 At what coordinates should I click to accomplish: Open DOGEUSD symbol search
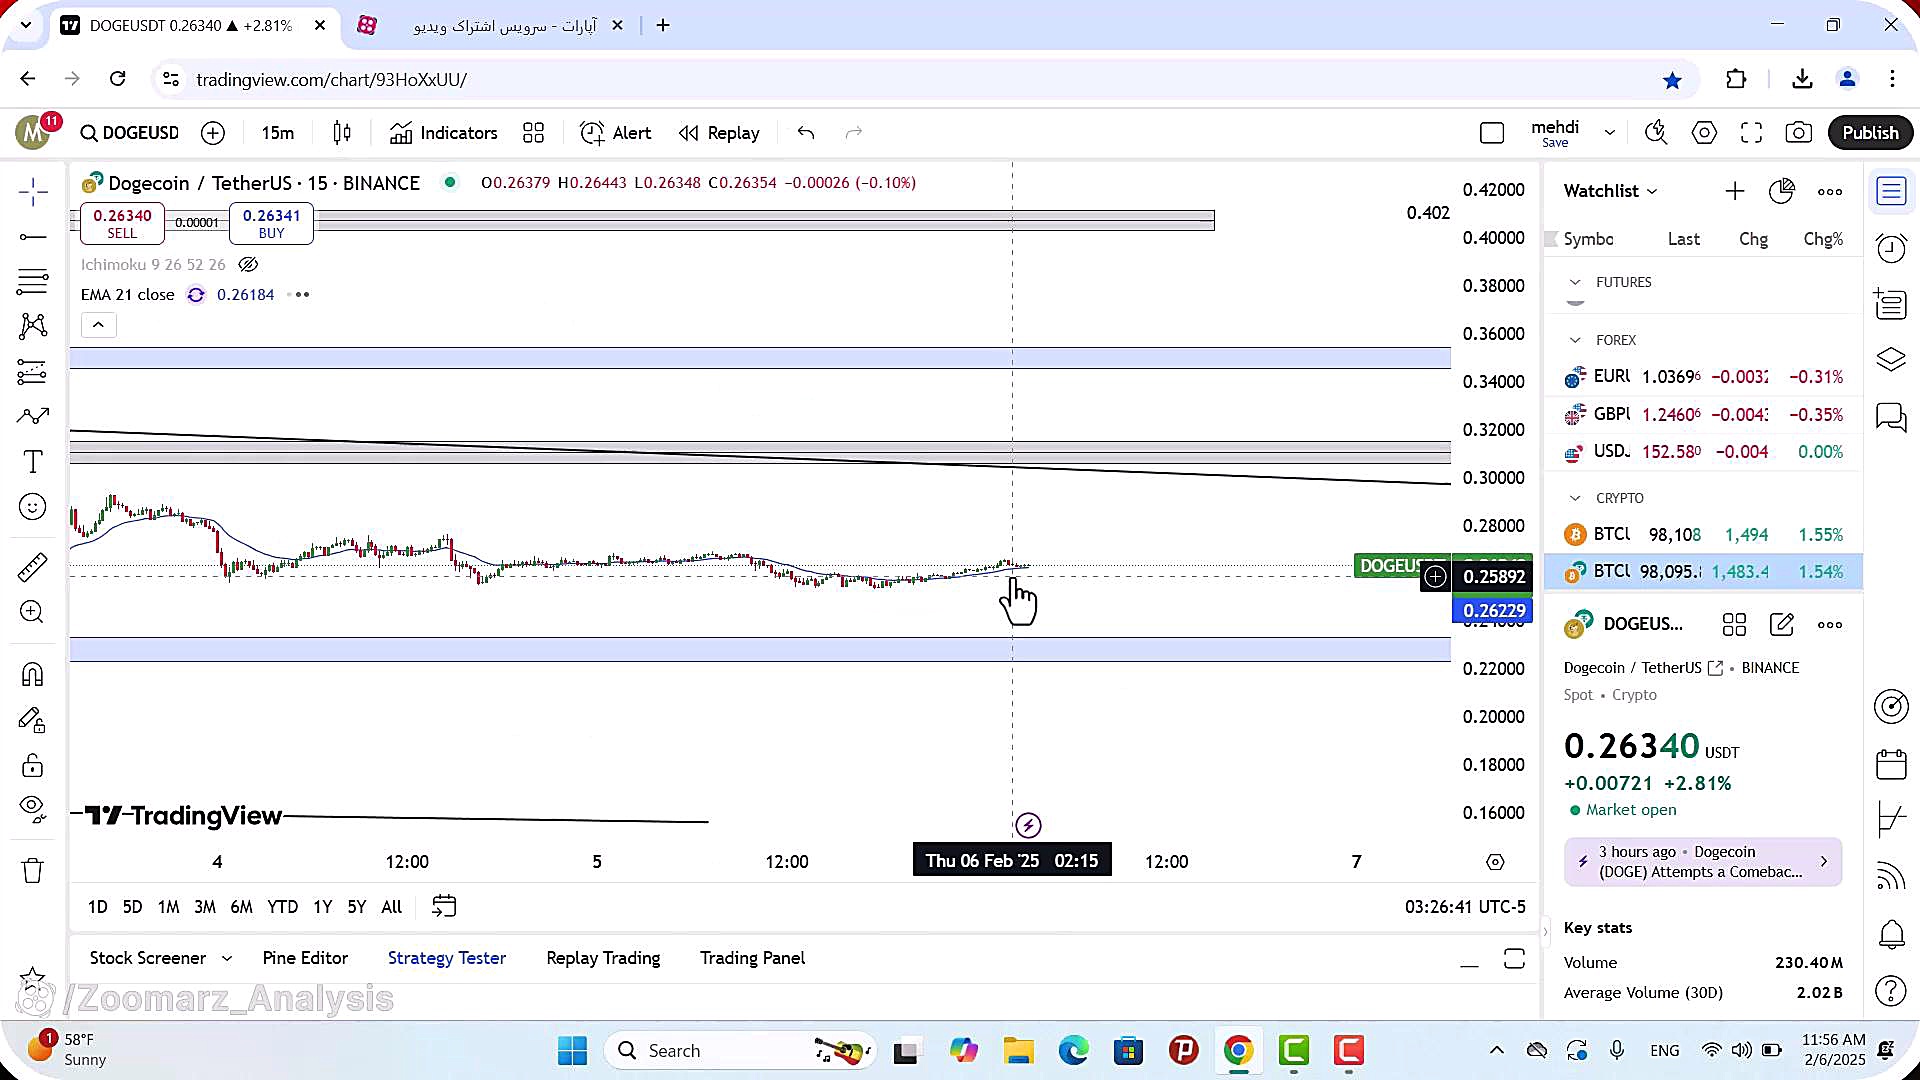tap(130, 133)
